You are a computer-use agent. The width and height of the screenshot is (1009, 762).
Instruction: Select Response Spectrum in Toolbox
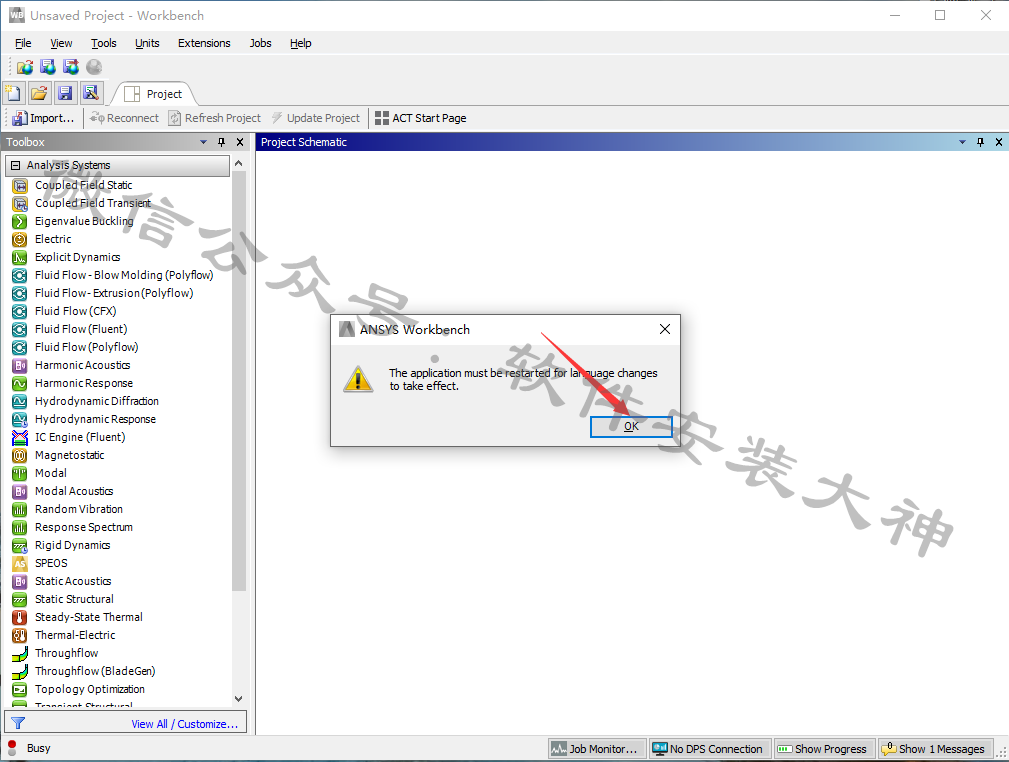tap(84, 528)
